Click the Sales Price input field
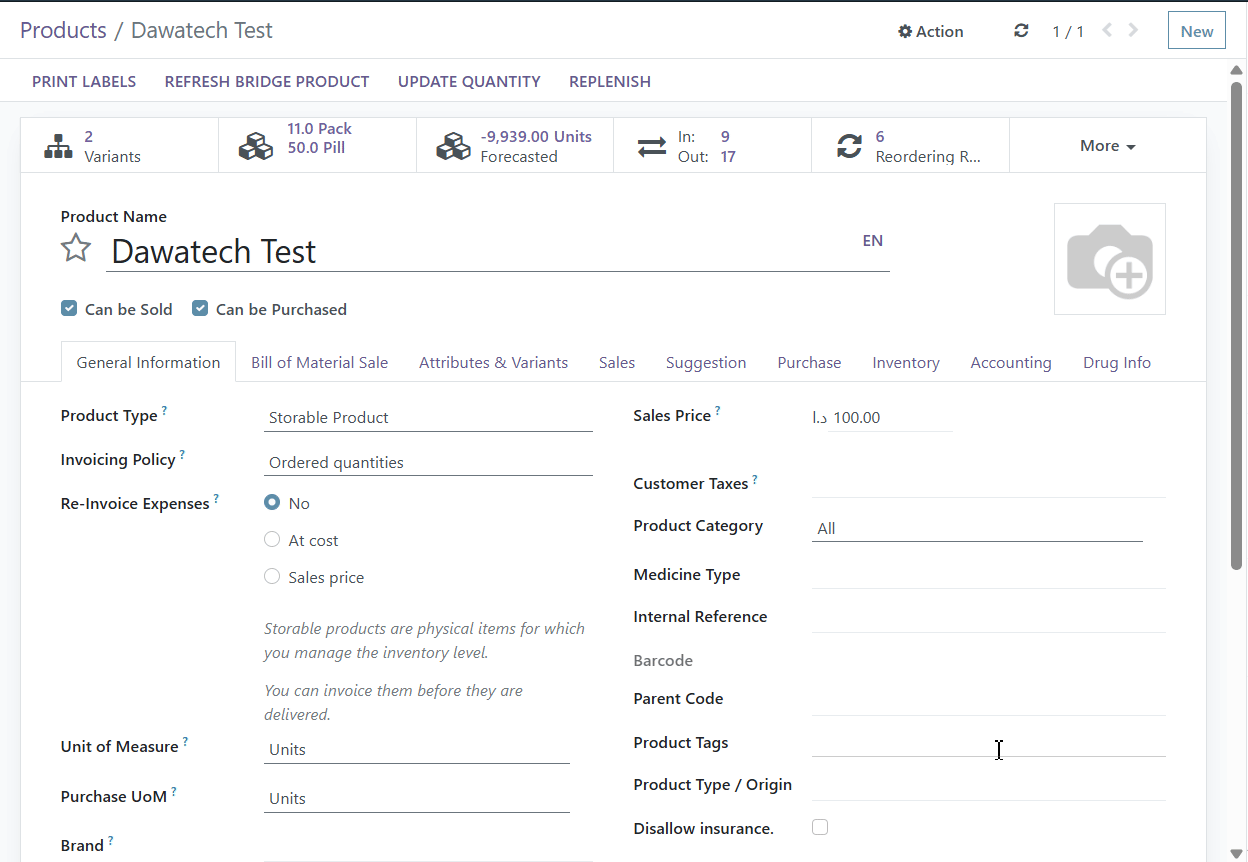This screenshot has width=1248, height=862. [892, 418]
